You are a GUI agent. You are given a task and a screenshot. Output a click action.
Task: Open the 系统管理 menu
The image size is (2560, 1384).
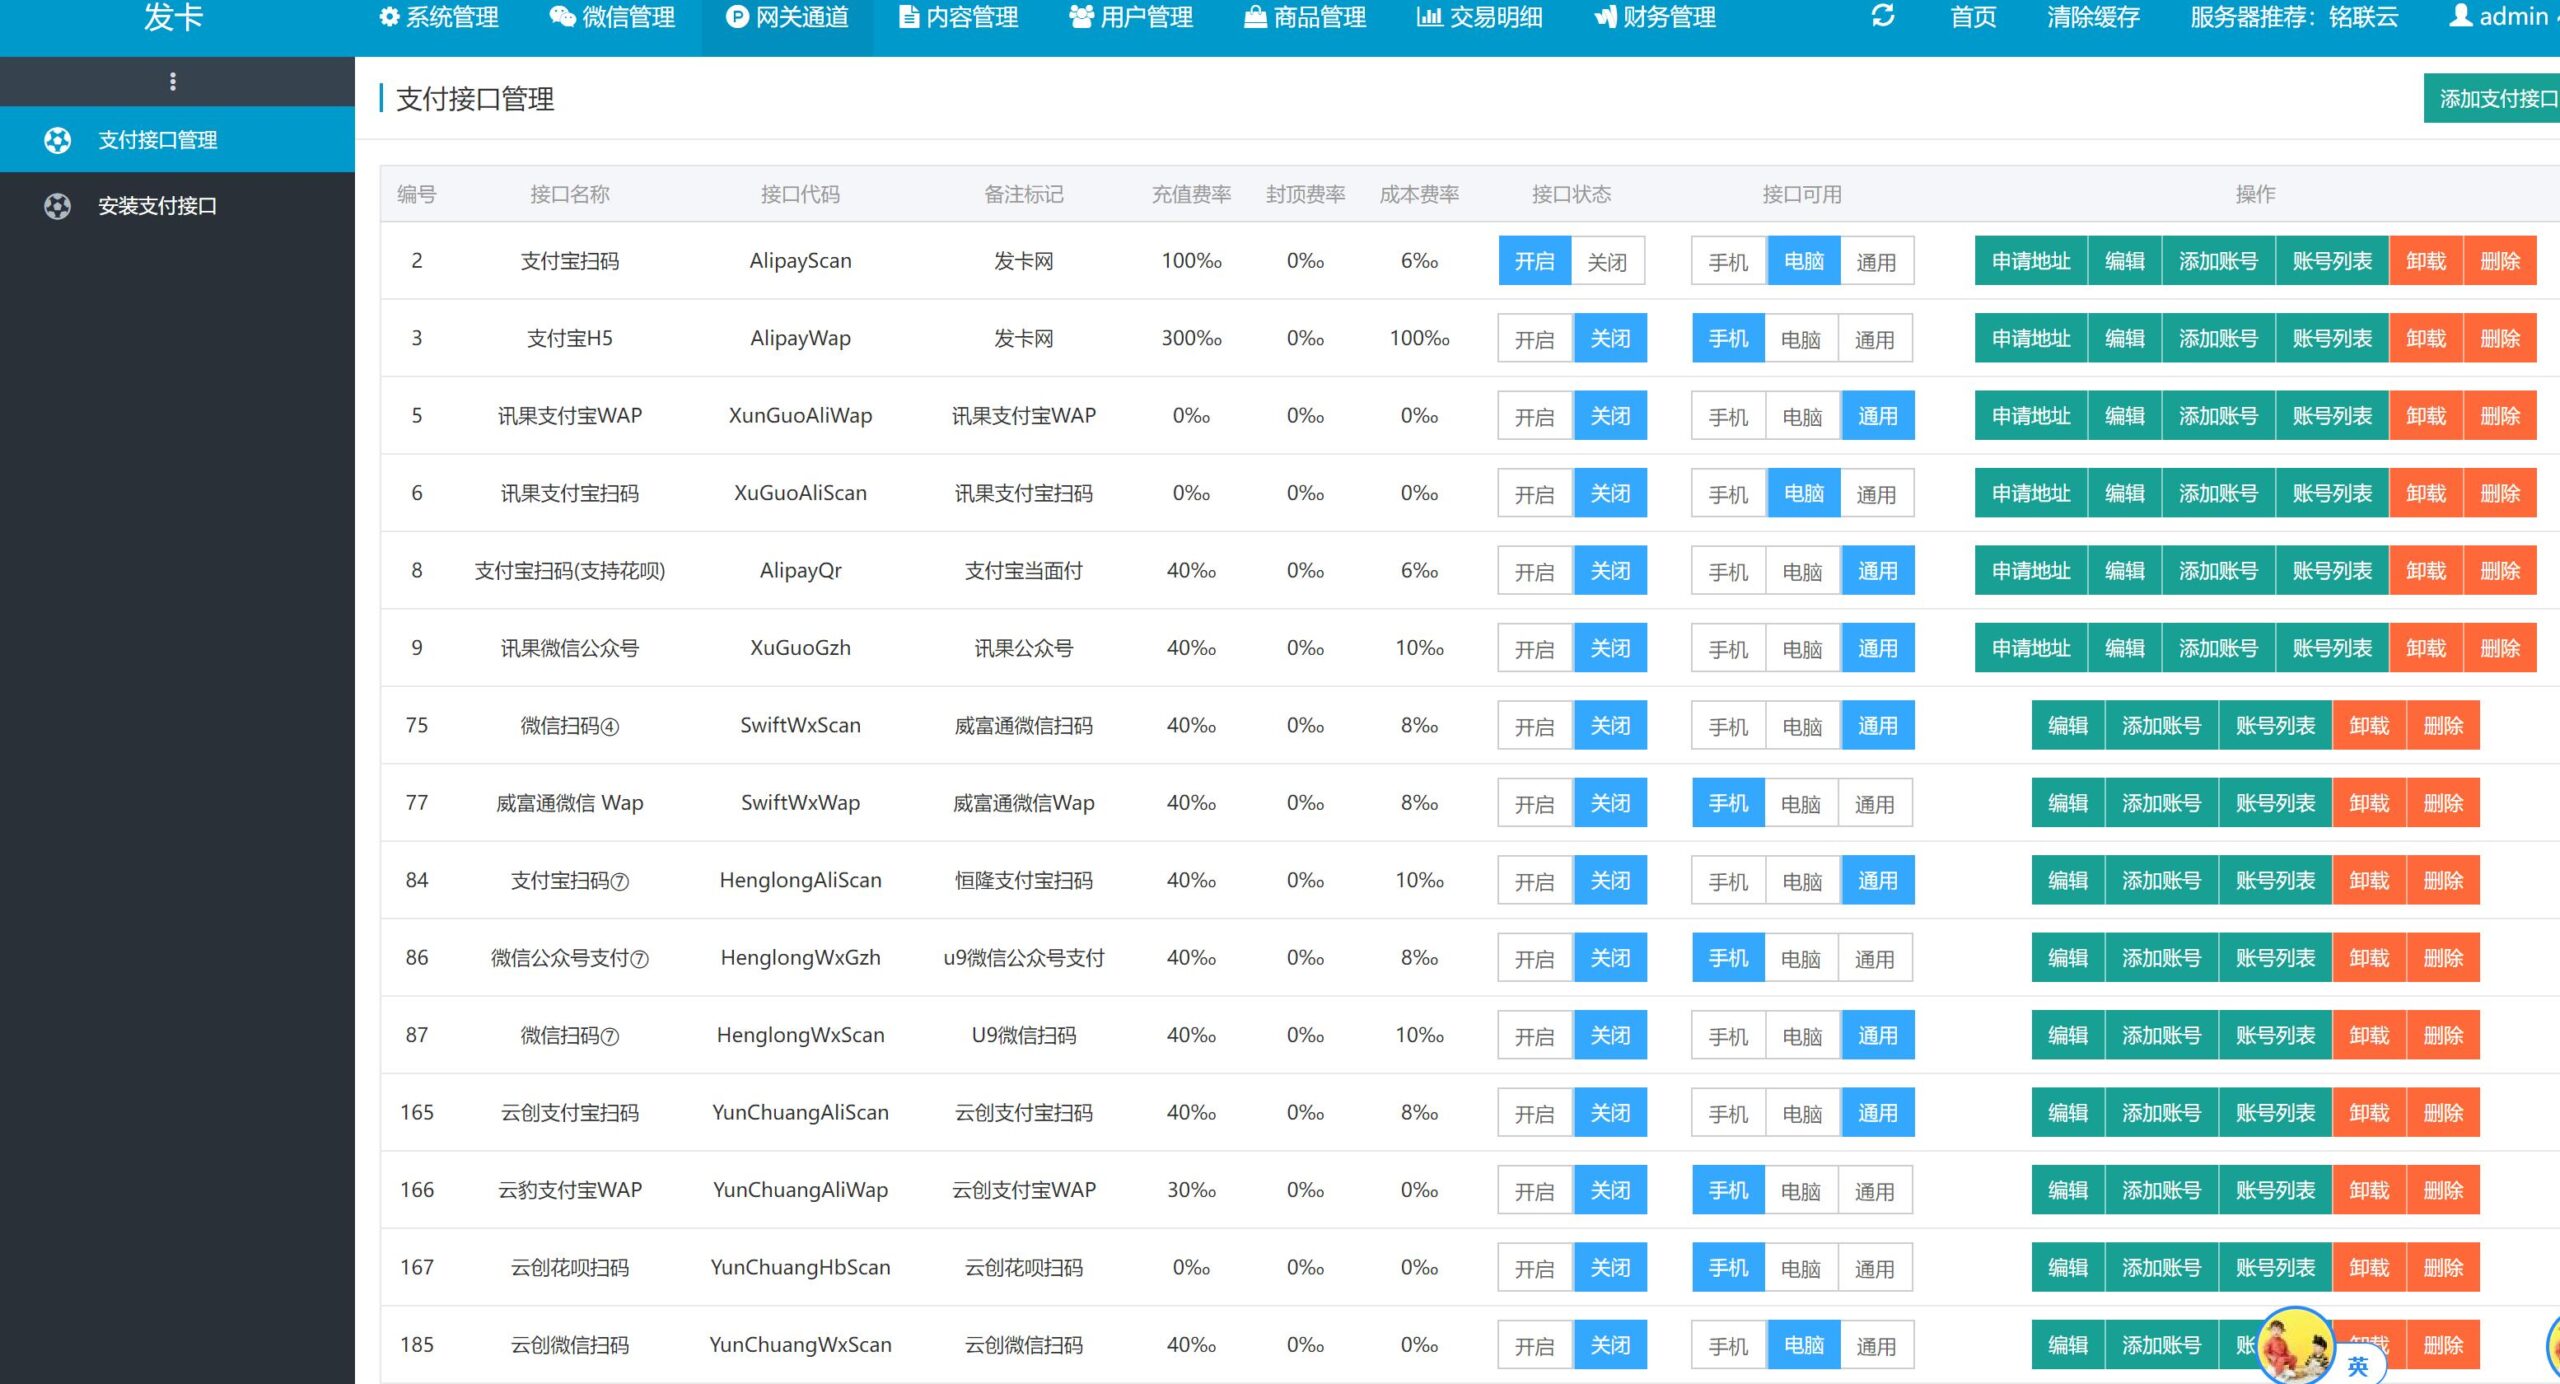click(440, 17)
